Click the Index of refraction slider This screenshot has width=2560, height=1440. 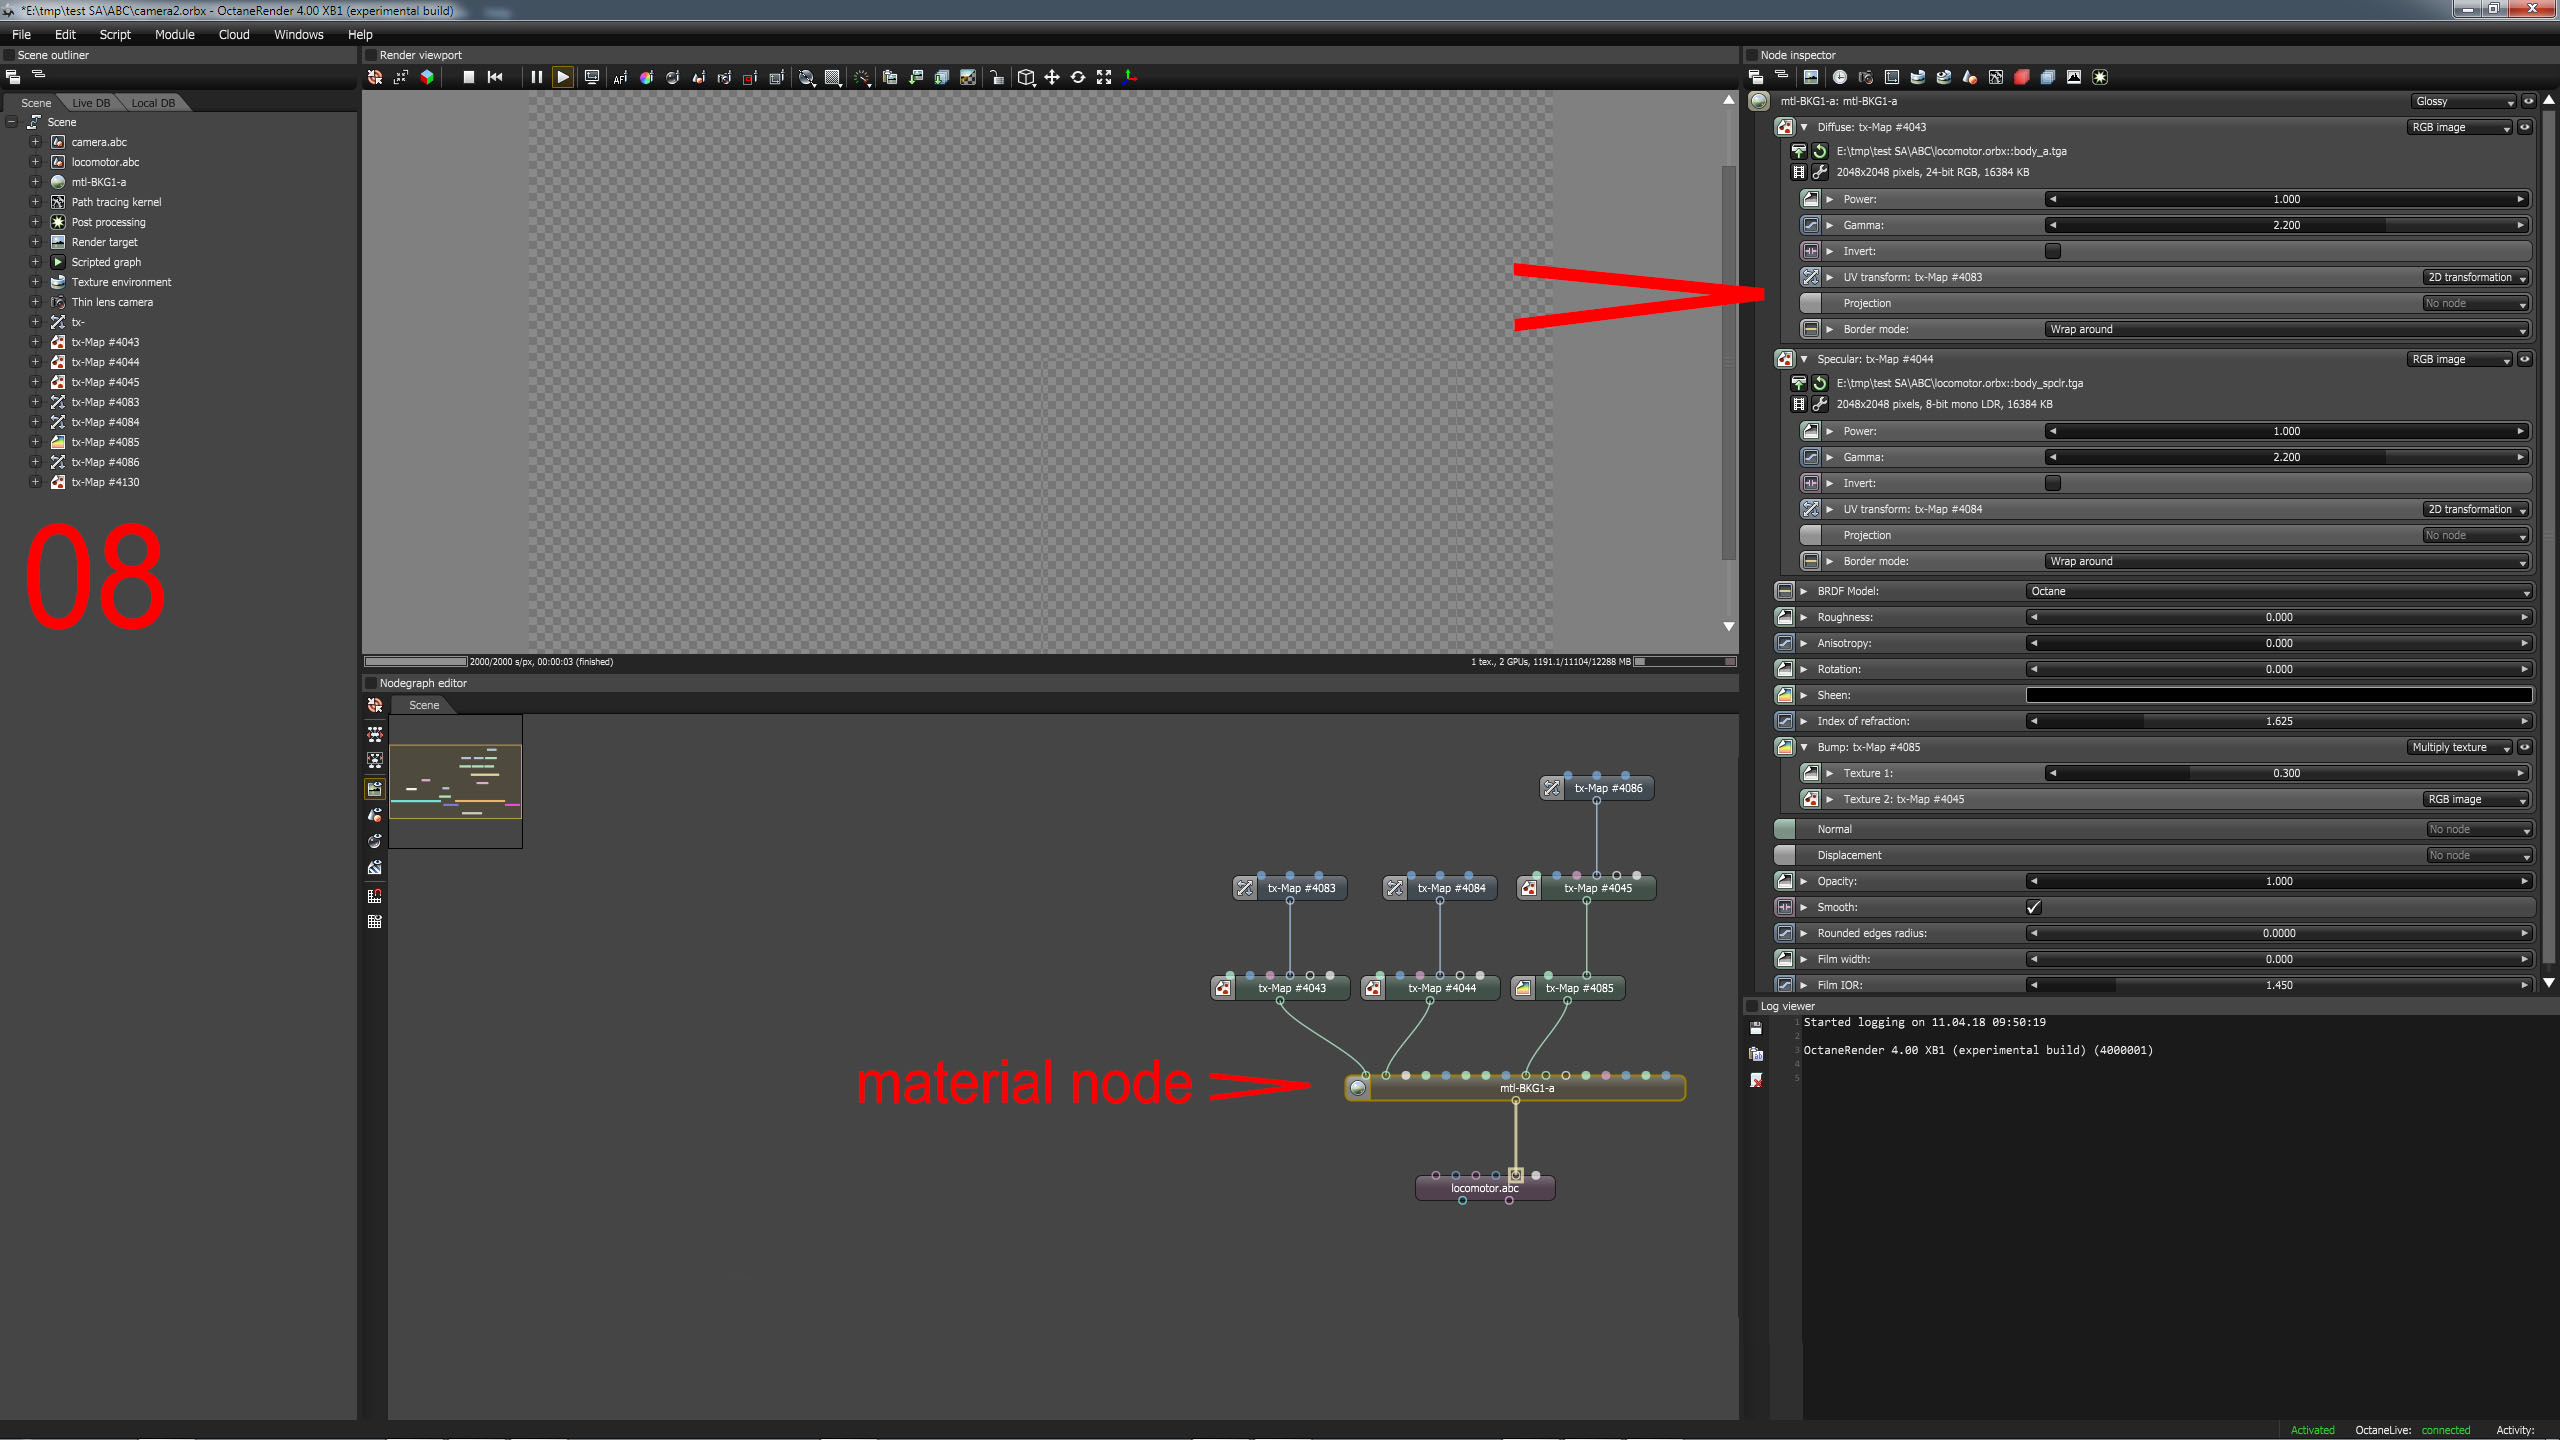point(2278,721)
